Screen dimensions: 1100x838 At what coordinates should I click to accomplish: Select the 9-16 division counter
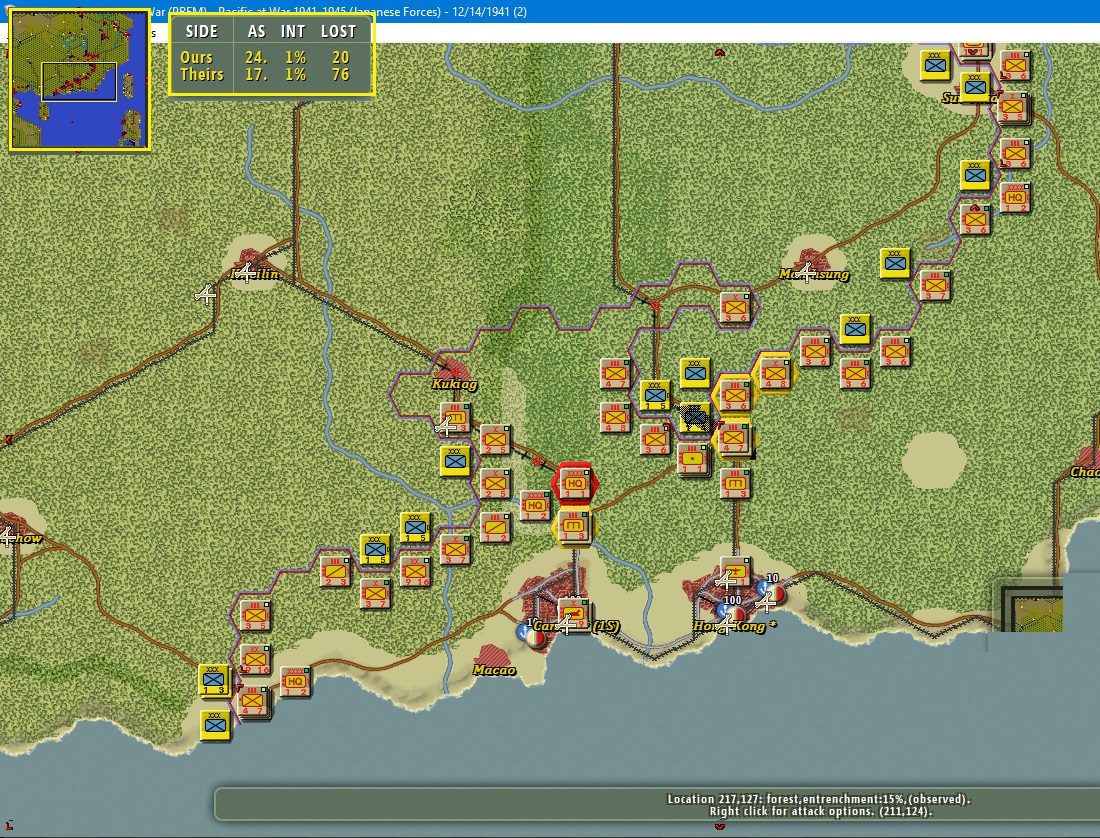point(415,569)
